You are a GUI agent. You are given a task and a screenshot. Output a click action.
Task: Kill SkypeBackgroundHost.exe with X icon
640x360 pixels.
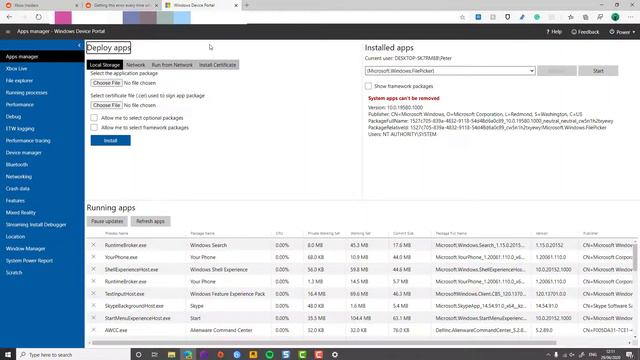click(93, 306)
